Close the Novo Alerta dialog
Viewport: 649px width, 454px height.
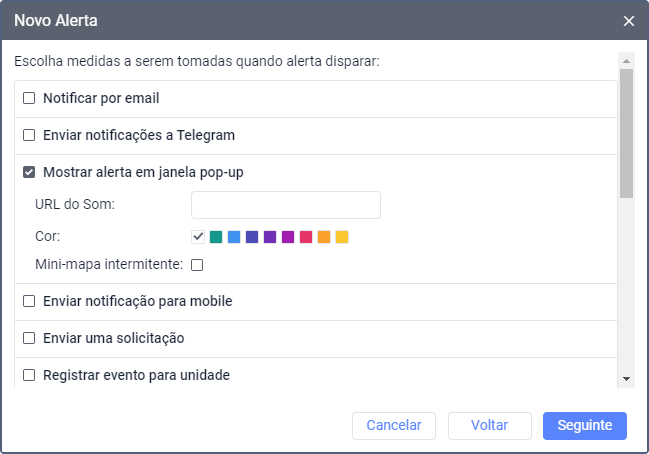(628, 20)
